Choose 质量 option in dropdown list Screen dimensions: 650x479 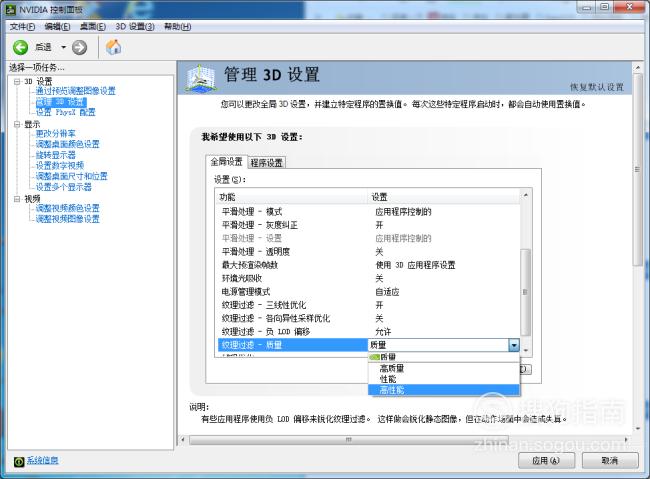pos(444,357)
